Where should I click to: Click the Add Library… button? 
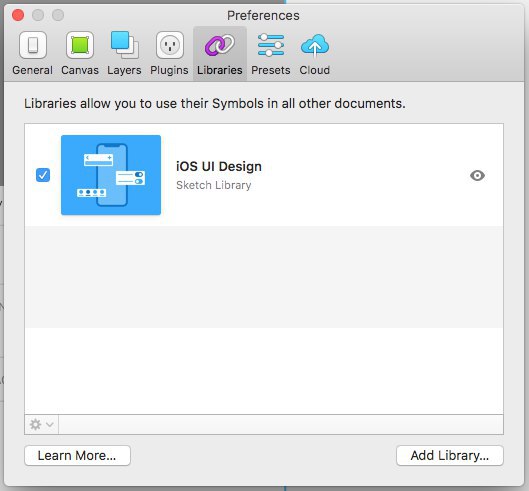tap(450, 456)
